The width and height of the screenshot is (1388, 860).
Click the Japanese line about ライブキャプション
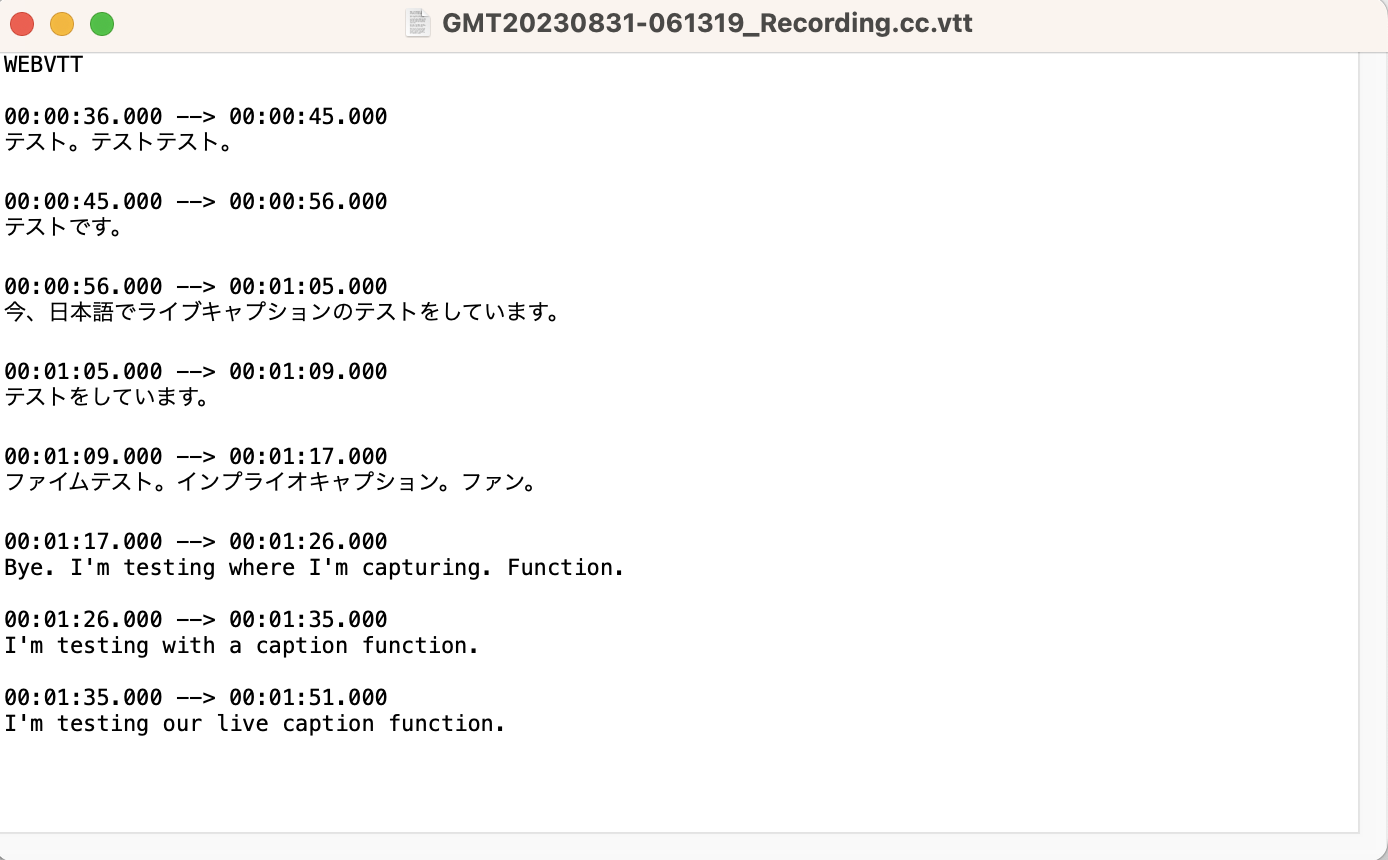(x=282, y=312)
